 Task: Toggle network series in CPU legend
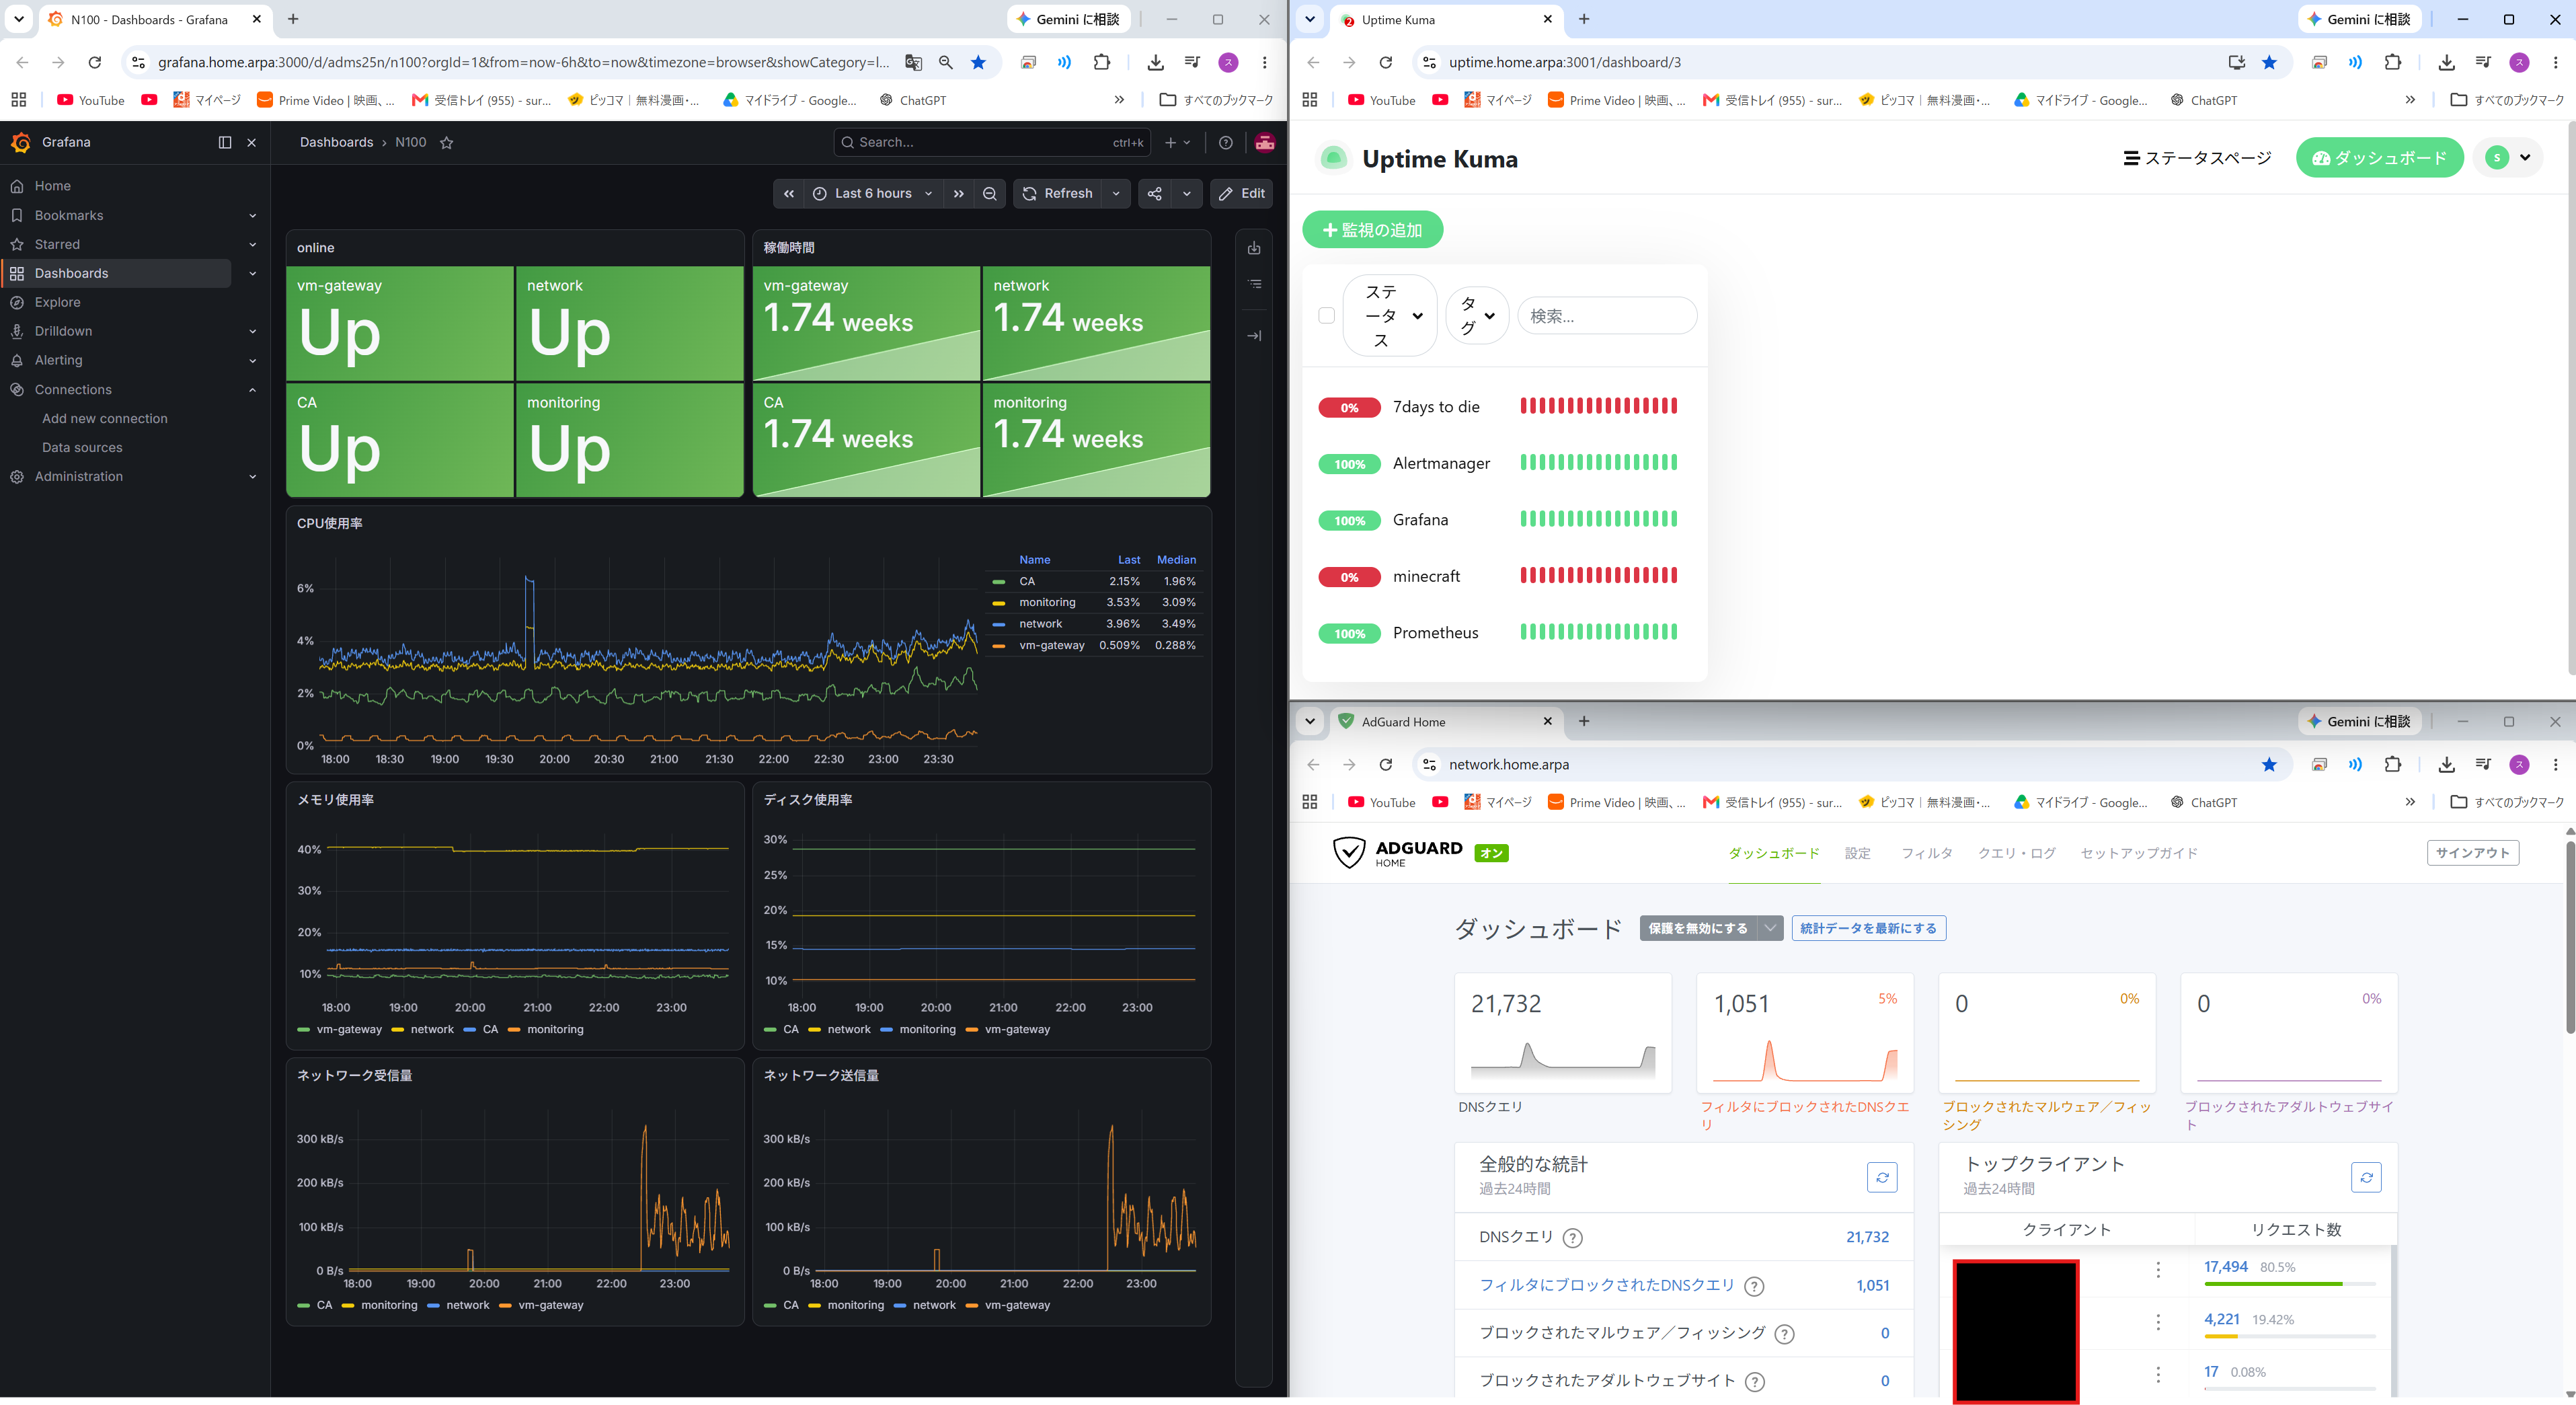(1040, 624)
